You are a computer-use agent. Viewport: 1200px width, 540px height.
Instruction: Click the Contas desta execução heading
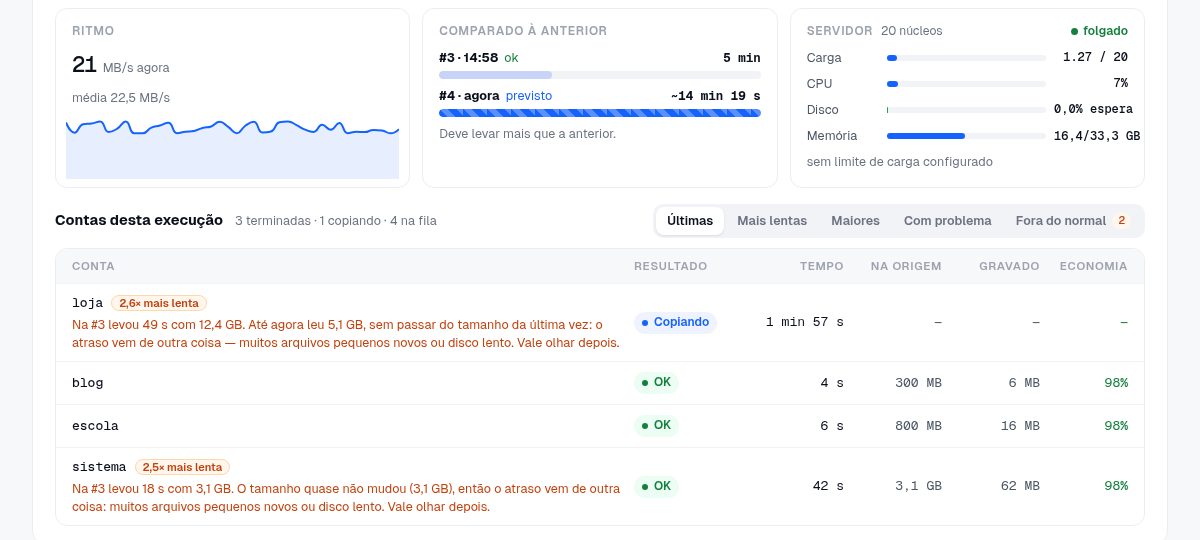click(139, 220)
